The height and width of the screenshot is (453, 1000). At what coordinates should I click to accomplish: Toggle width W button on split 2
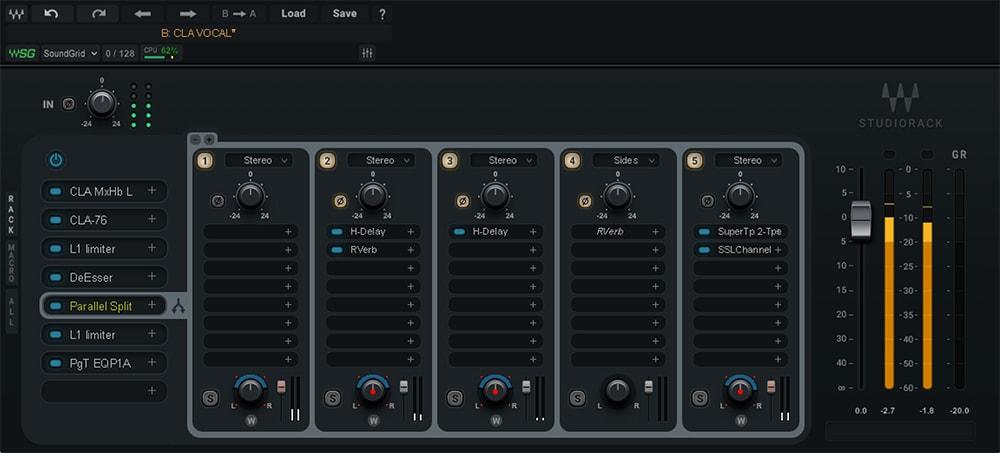[374, 420]
